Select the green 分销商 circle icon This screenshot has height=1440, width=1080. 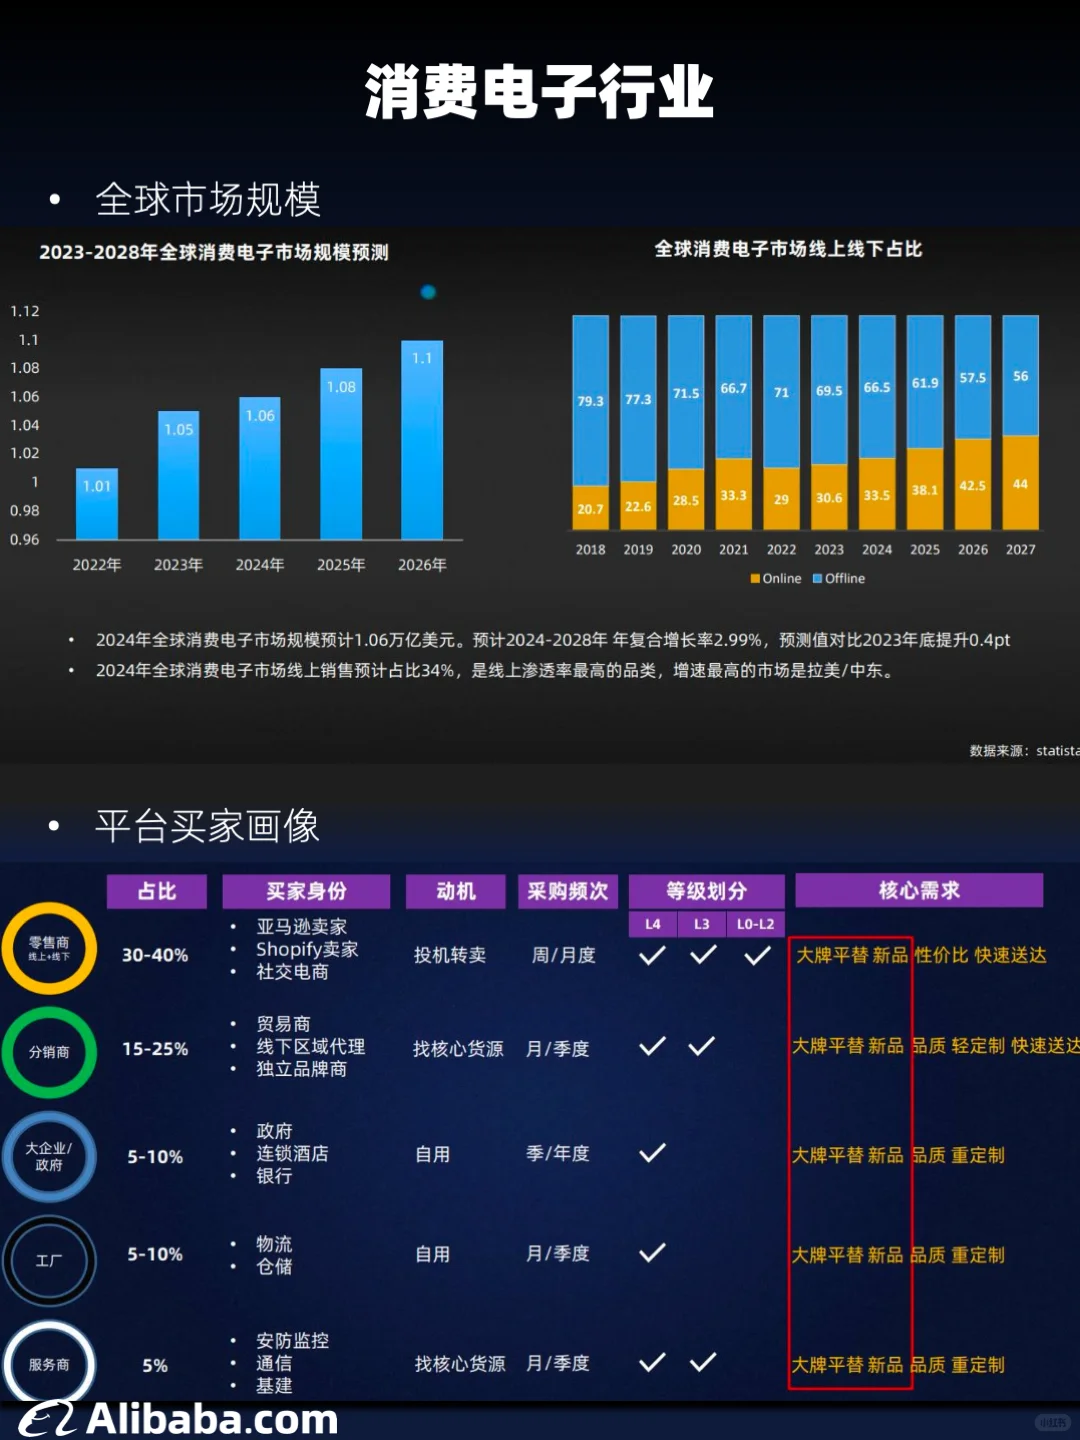[x=49, y=1053]
